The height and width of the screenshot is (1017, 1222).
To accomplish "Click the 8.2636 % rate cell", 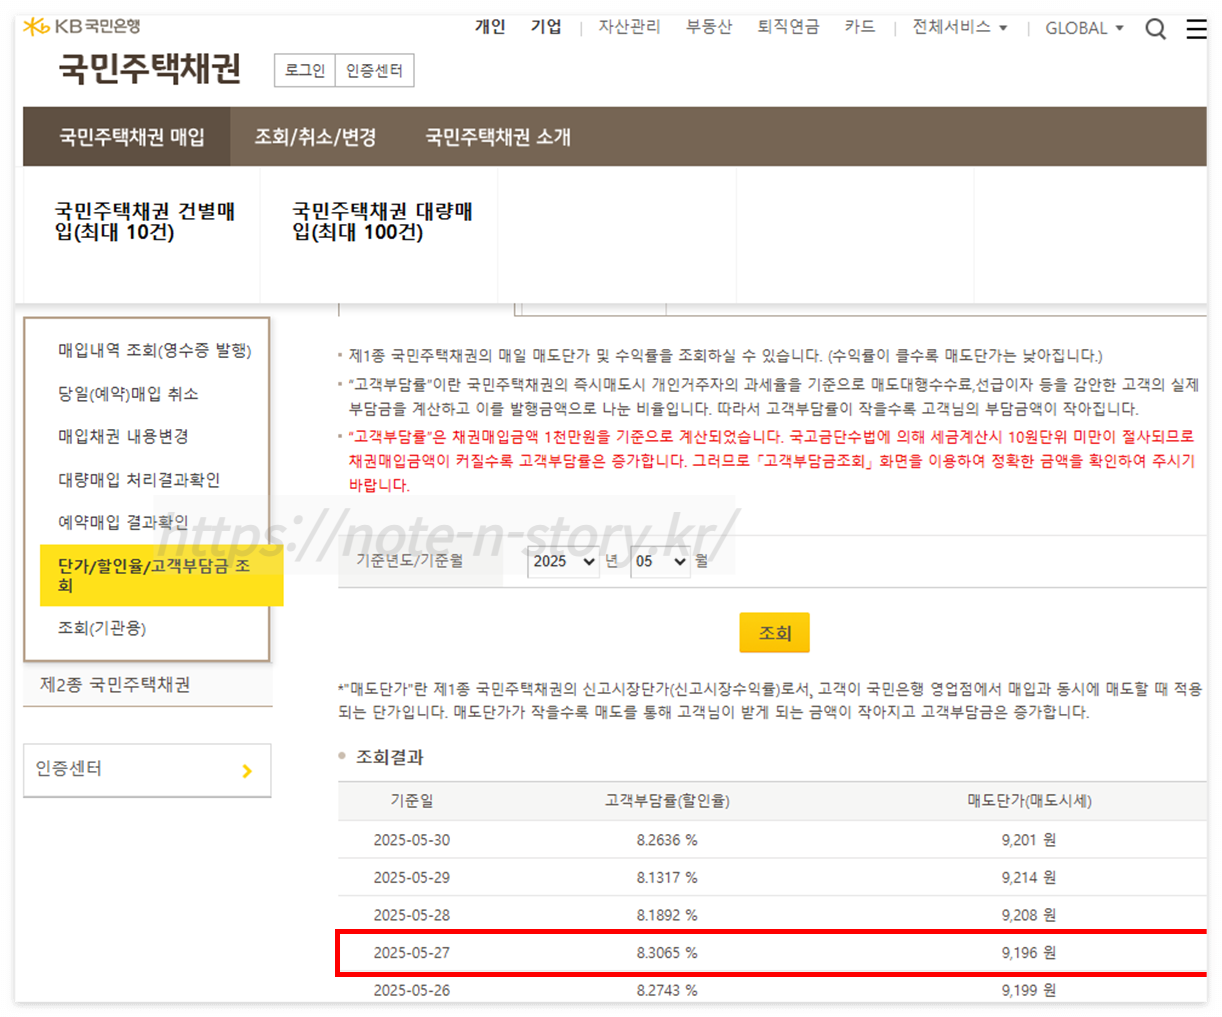I will (x=667, y=840).
